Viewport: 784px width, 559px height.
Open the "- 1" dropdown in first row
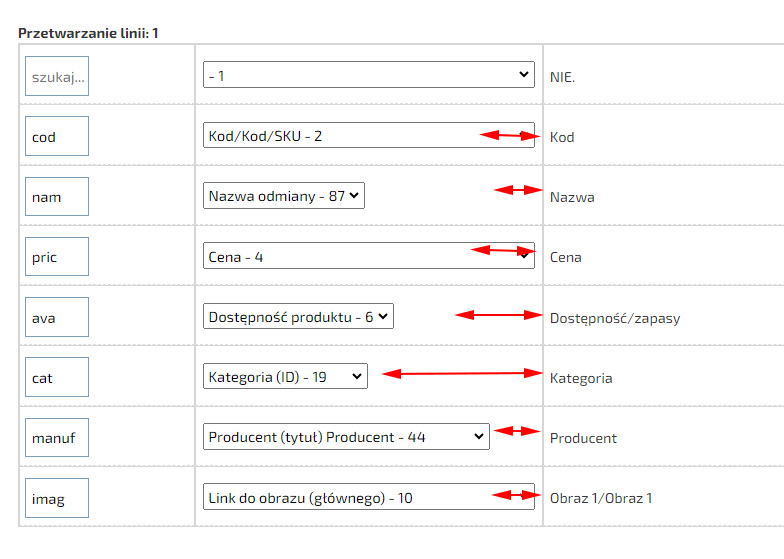click(x=368, y=75)
